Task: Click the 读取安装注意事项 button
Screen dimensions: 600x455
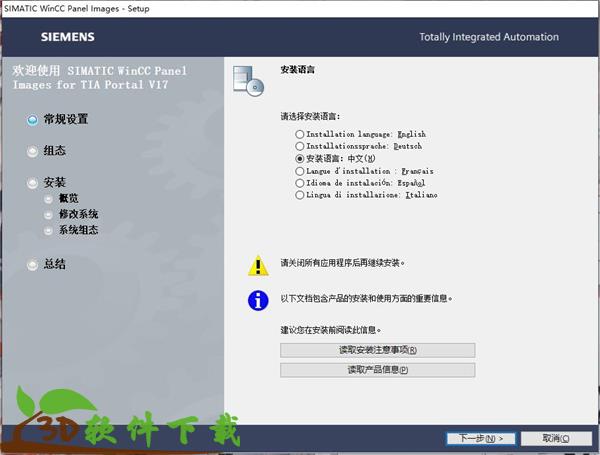Action: point(378,350)
